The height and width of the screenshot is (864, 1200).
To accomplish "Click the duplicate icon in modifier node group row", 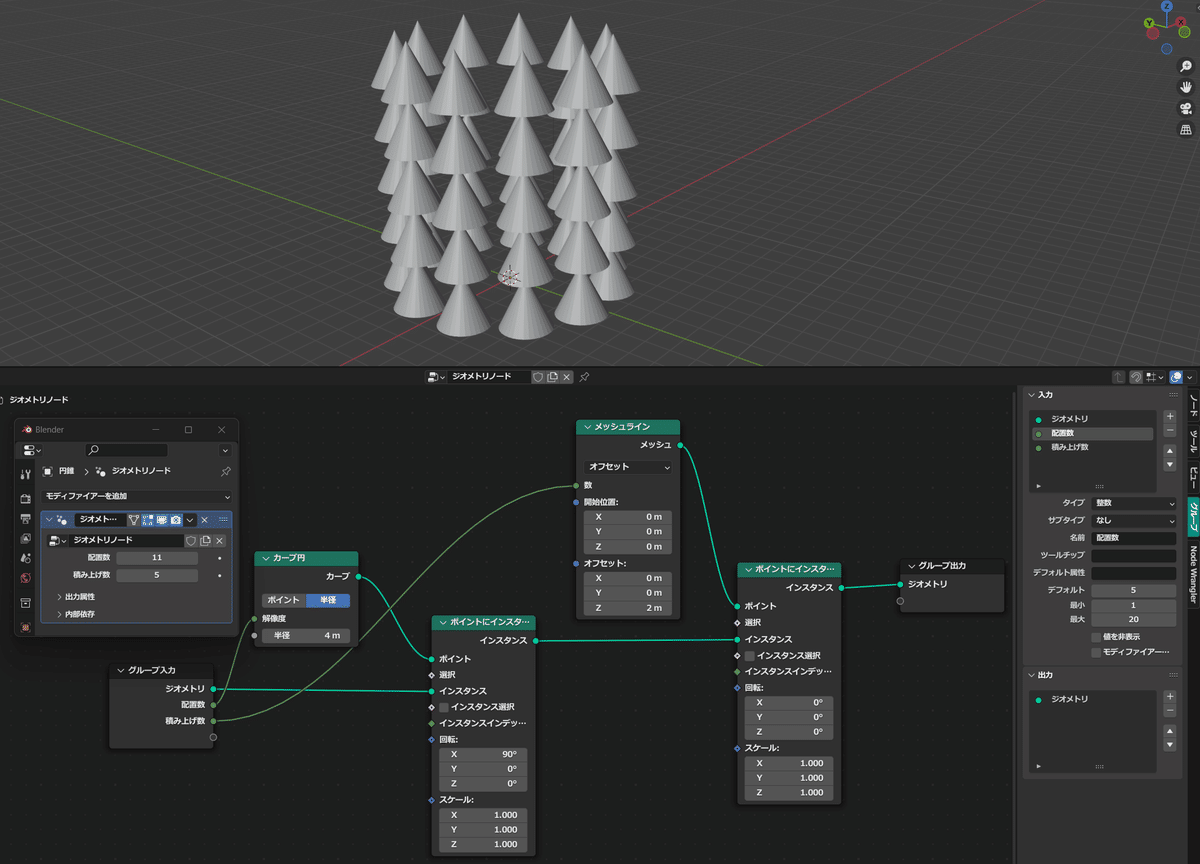I will [205, 540].
